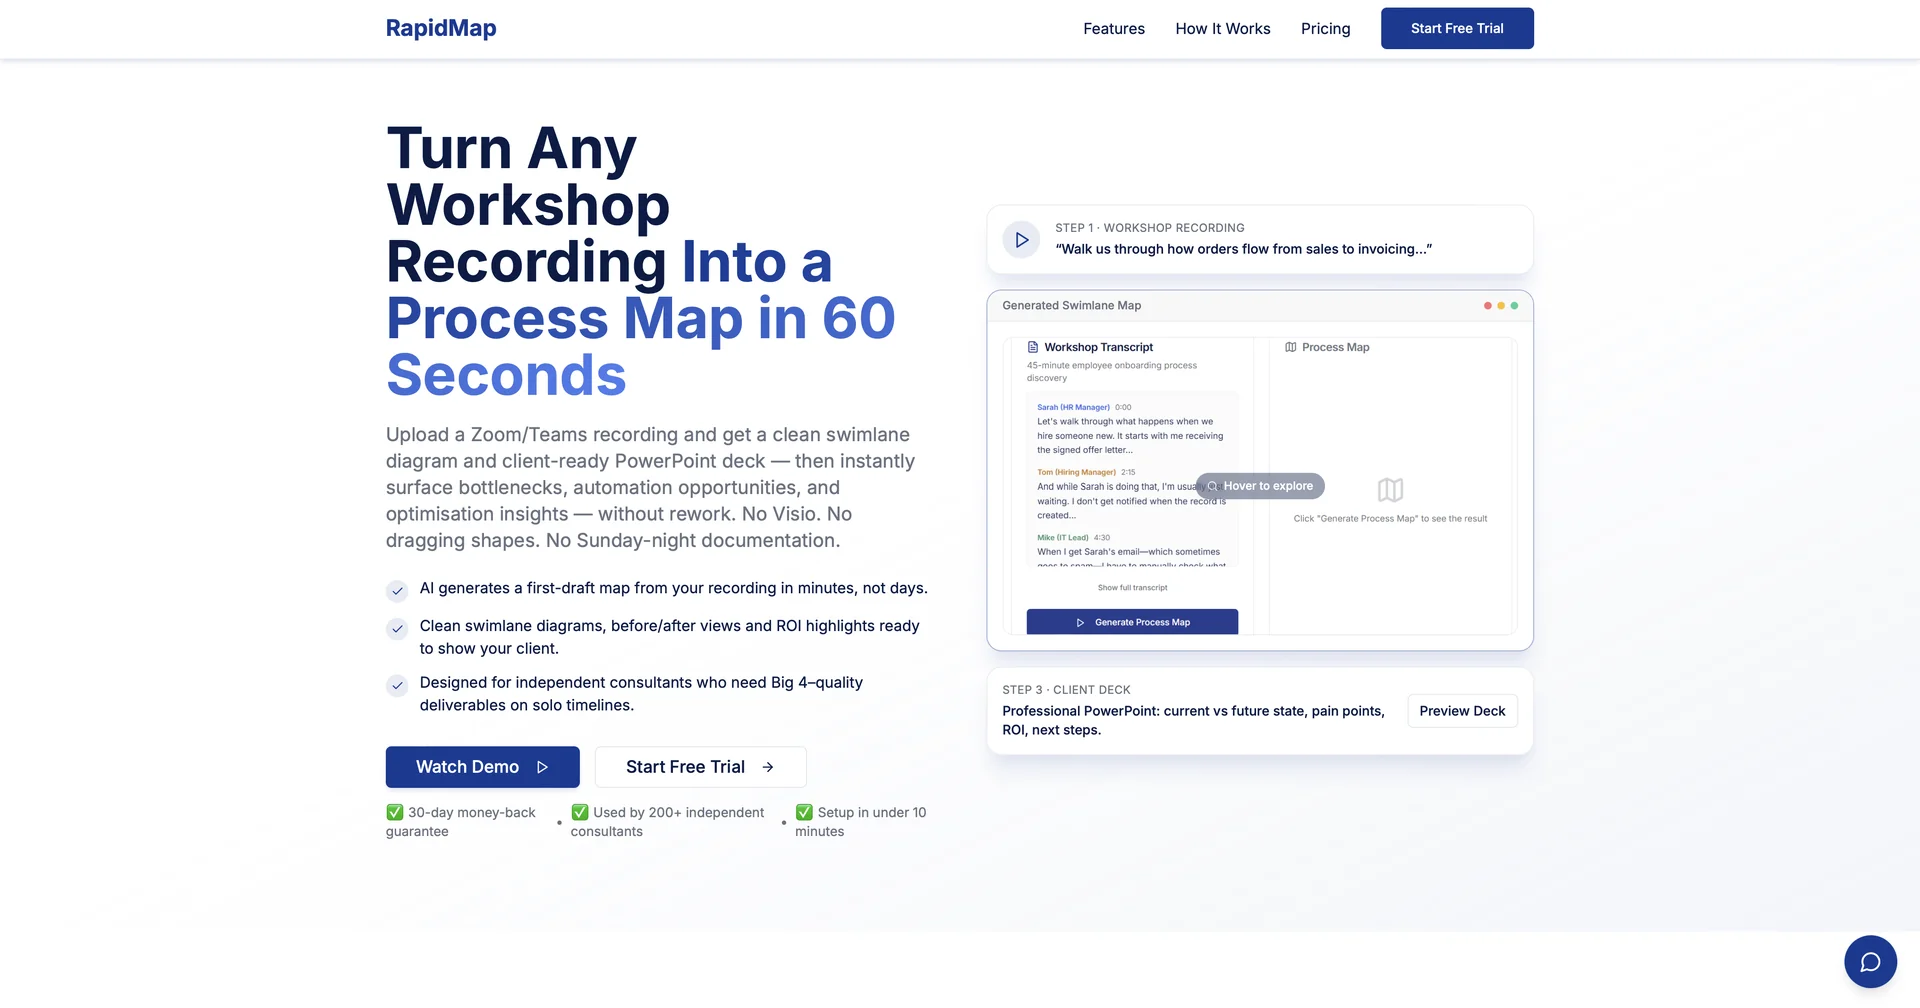Viewport: 1920px width, 1008px height.
Task: Click the red window dot
Action: pos(1488,306)
